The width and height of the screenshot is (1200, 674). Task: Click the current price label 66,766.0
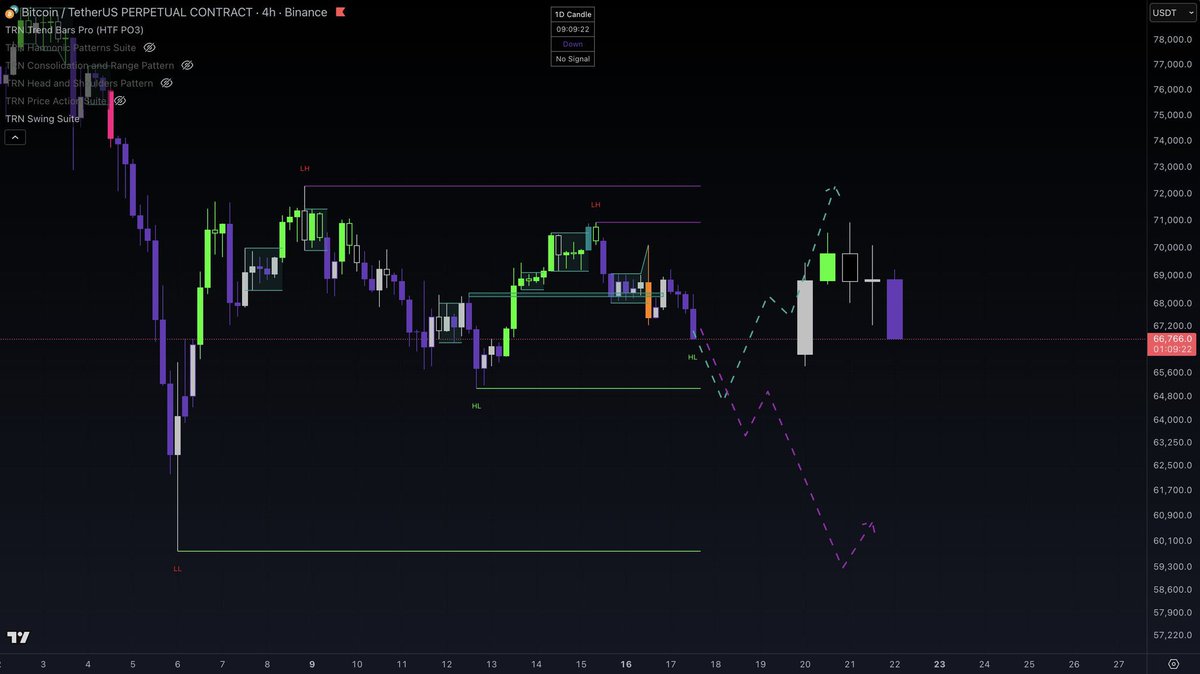pos(1172,340)
